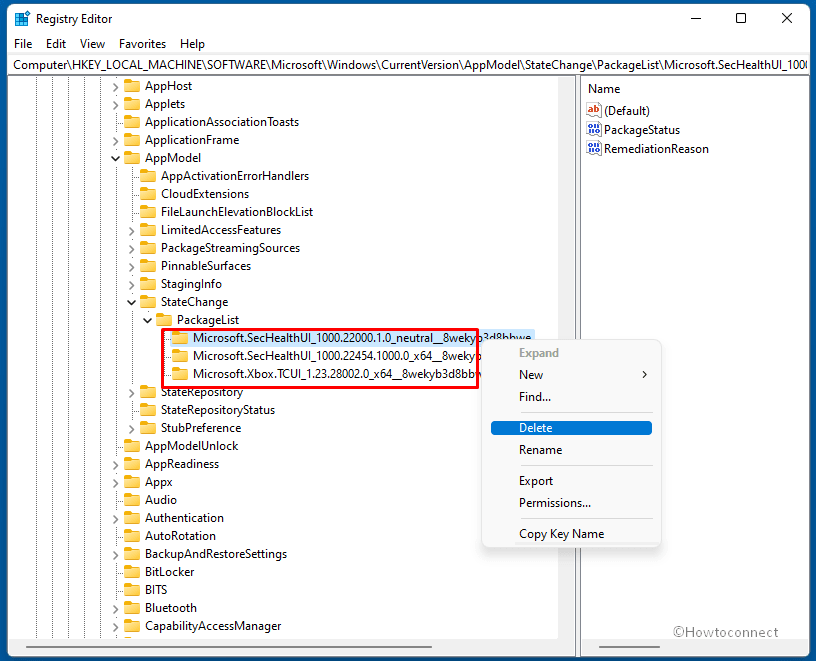Click the BITS folder icon
This screenshot has width=816, height=661.
point(132,590)
